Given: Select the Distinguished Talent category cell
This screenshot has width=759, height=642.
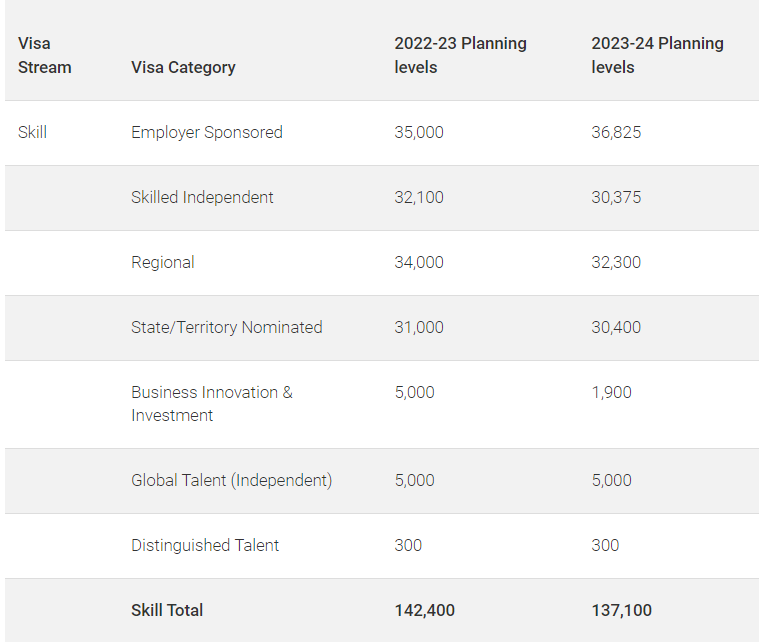Looking at the screenshot, I should (x=205, y=545).
